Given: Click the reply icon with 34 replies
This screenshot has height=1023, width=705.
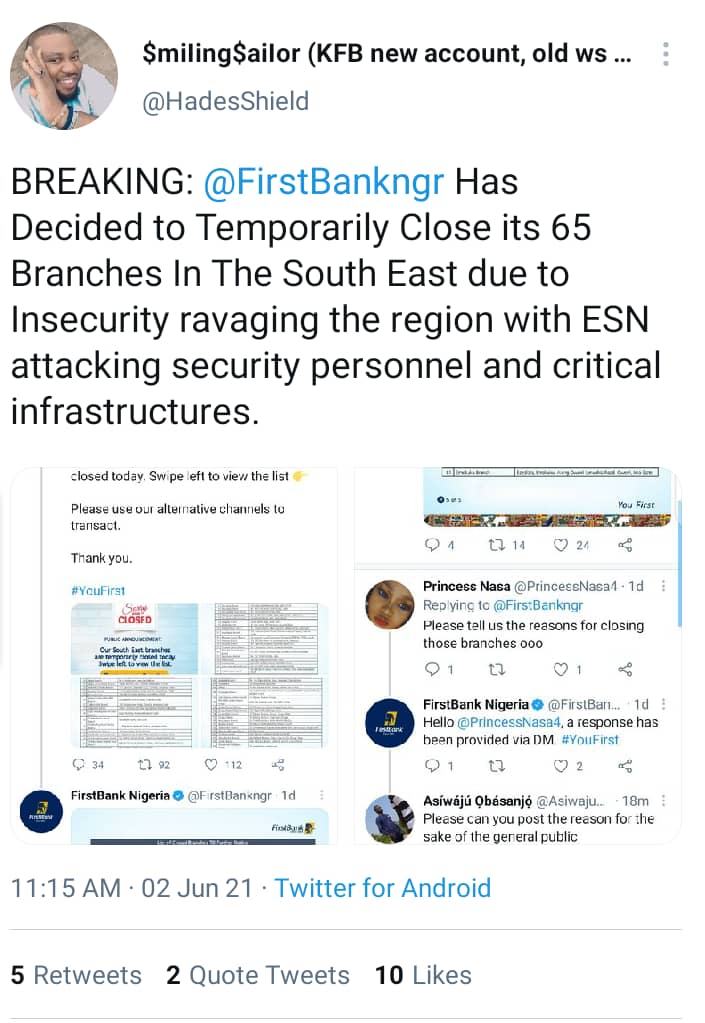Looking at the screenshot, I should pyautogui.click(x=79, y=764).
